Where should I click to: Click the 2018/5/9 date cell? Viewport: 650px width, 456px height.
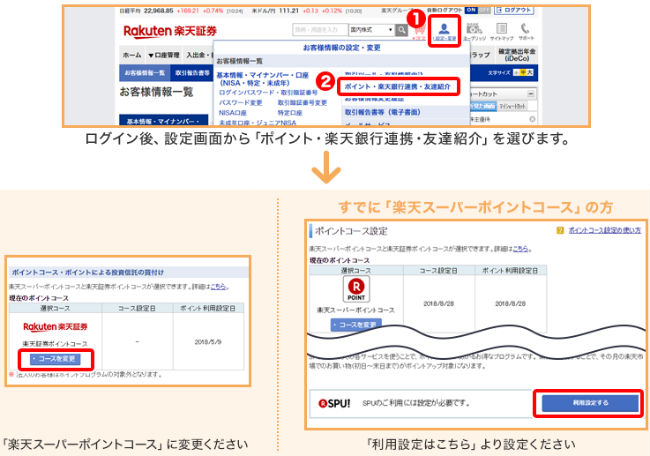point(208,342)
